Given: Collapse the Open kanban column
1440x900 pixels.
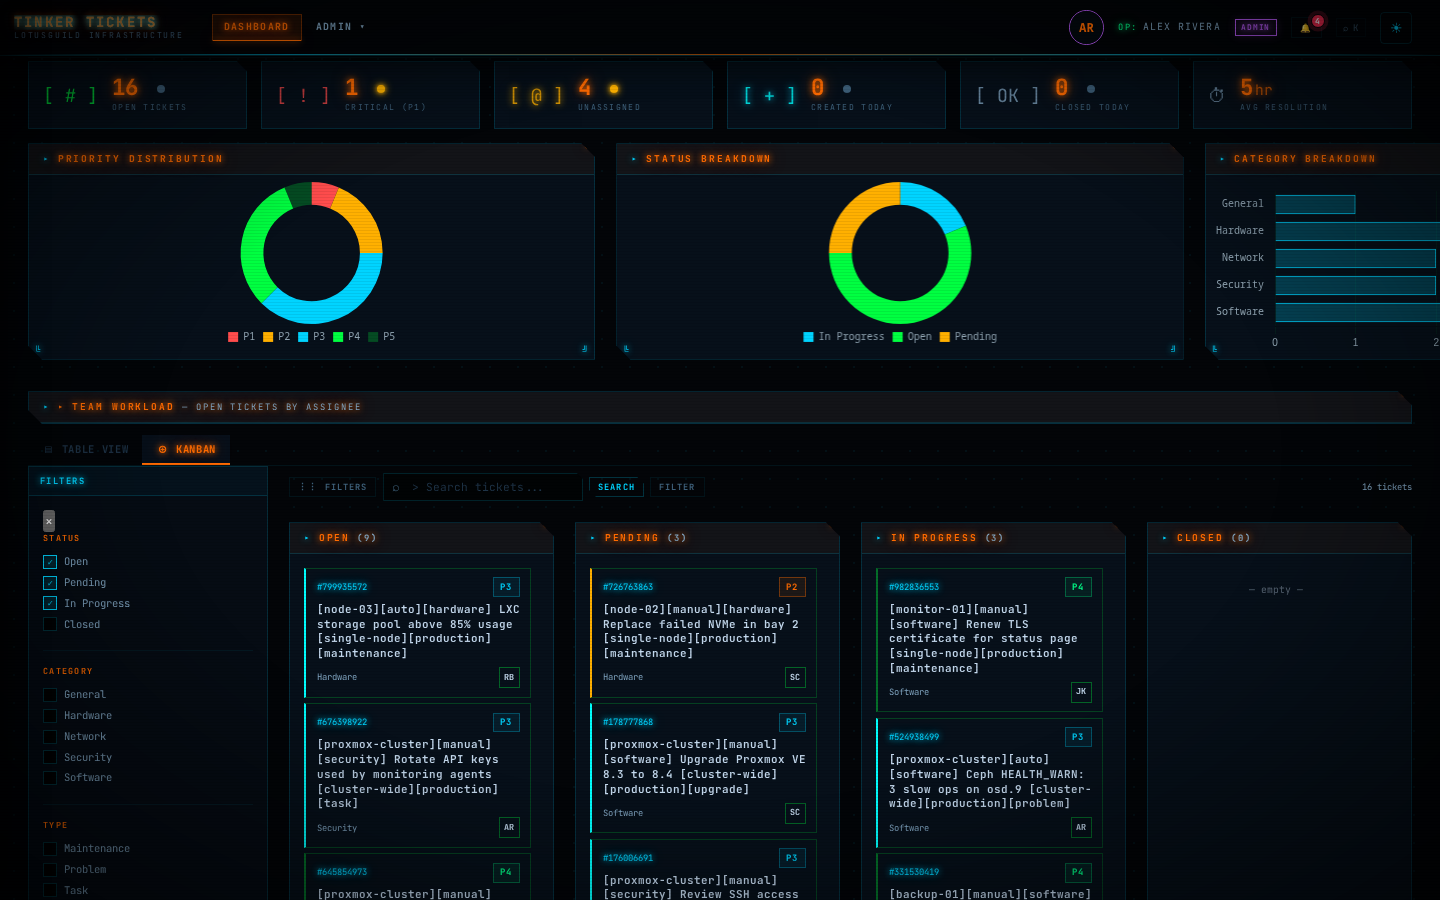Looking at the screenshot, I should coord(307,538).
